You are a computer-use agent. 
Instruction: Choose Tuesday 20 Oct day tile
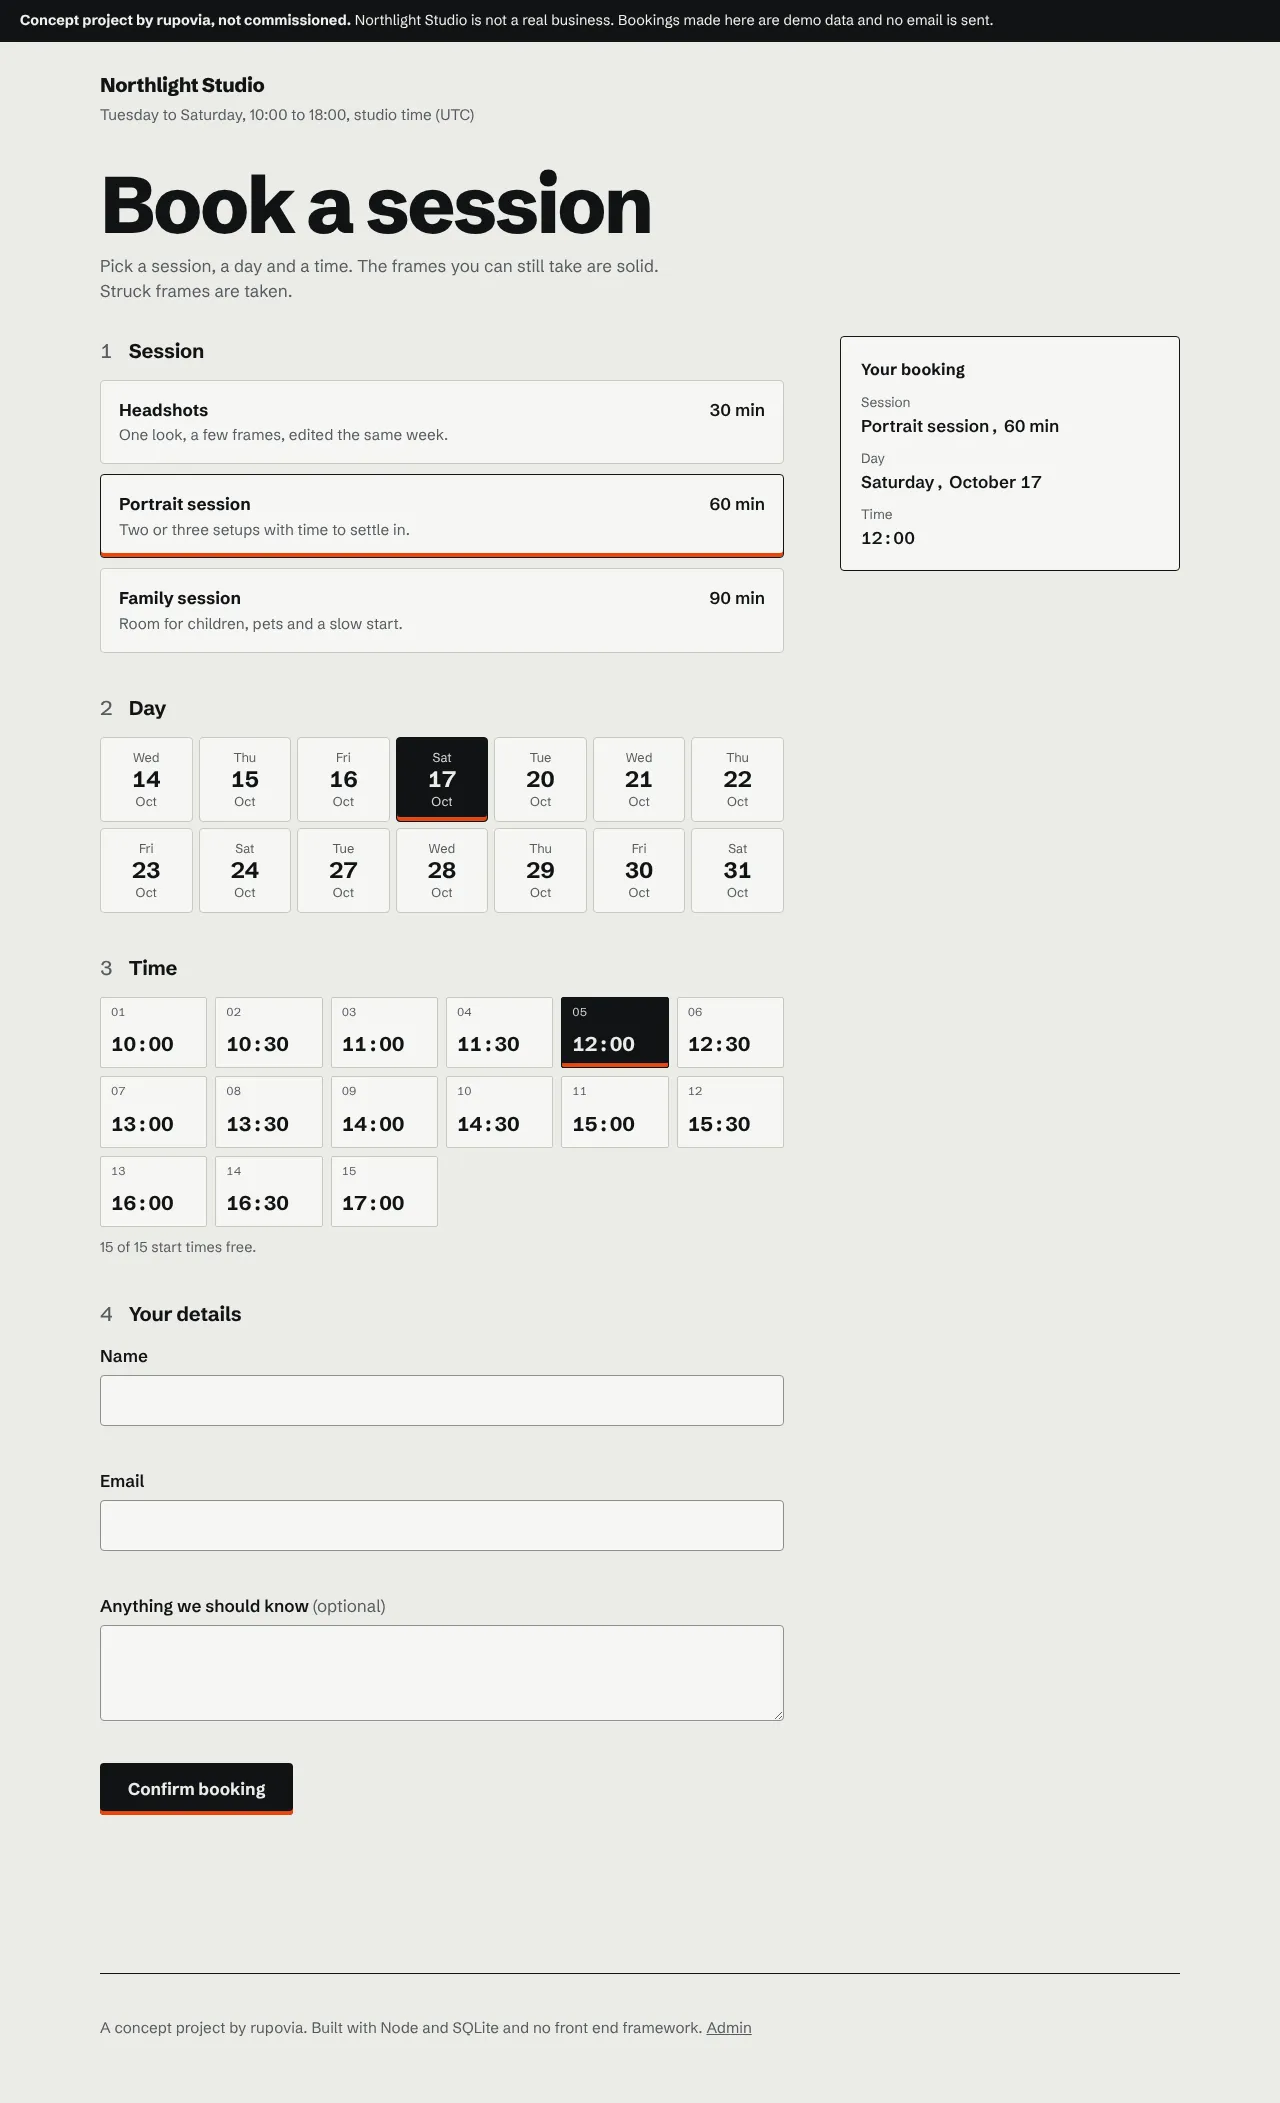coord(540,779)
